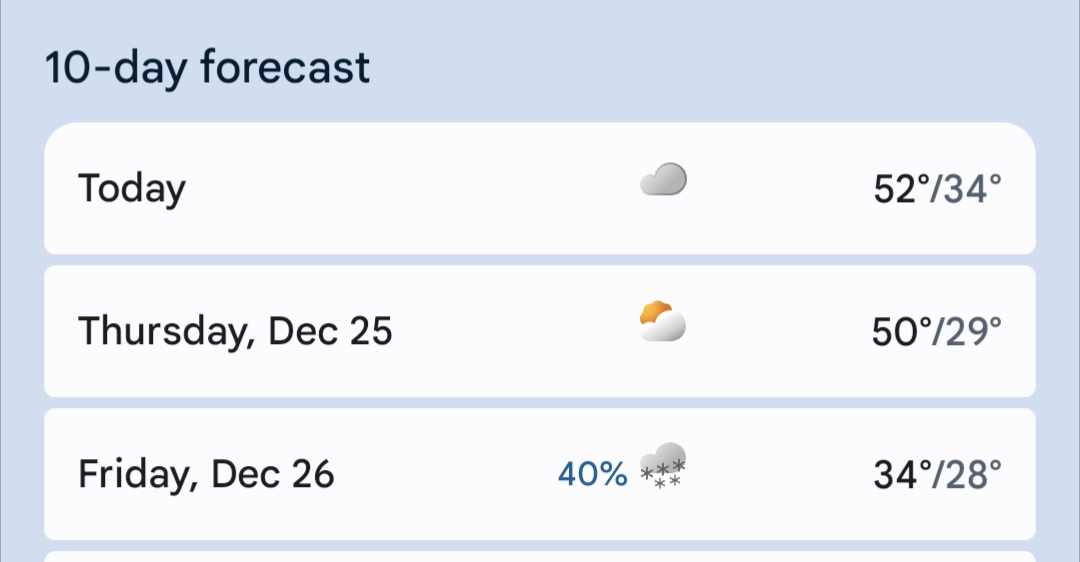Open the partially visible row below Friday
1080x562 pixels.
point(540,556)
